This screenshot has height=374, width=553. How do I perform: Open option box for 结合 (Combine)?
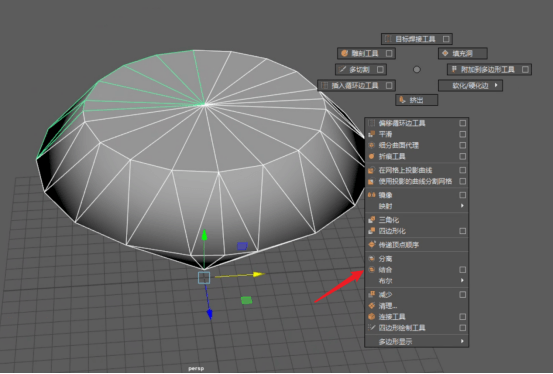point(463,270)
